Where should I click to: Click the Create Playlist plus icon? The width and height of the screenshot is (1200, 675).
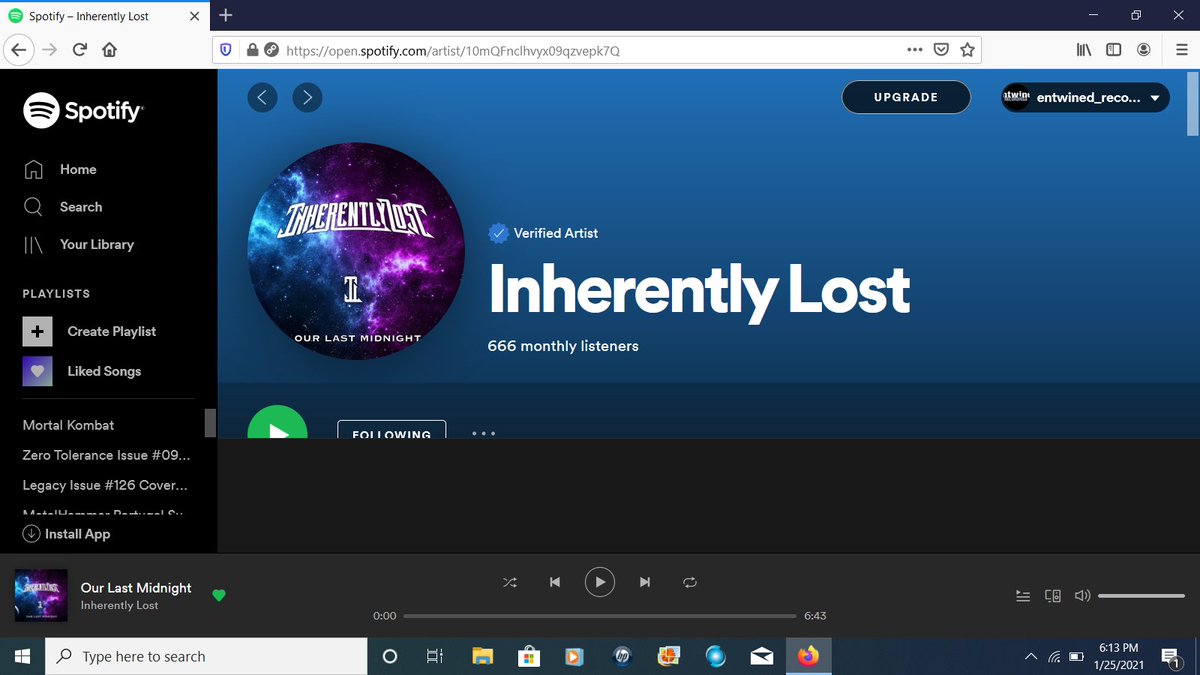tap(37, 331)
